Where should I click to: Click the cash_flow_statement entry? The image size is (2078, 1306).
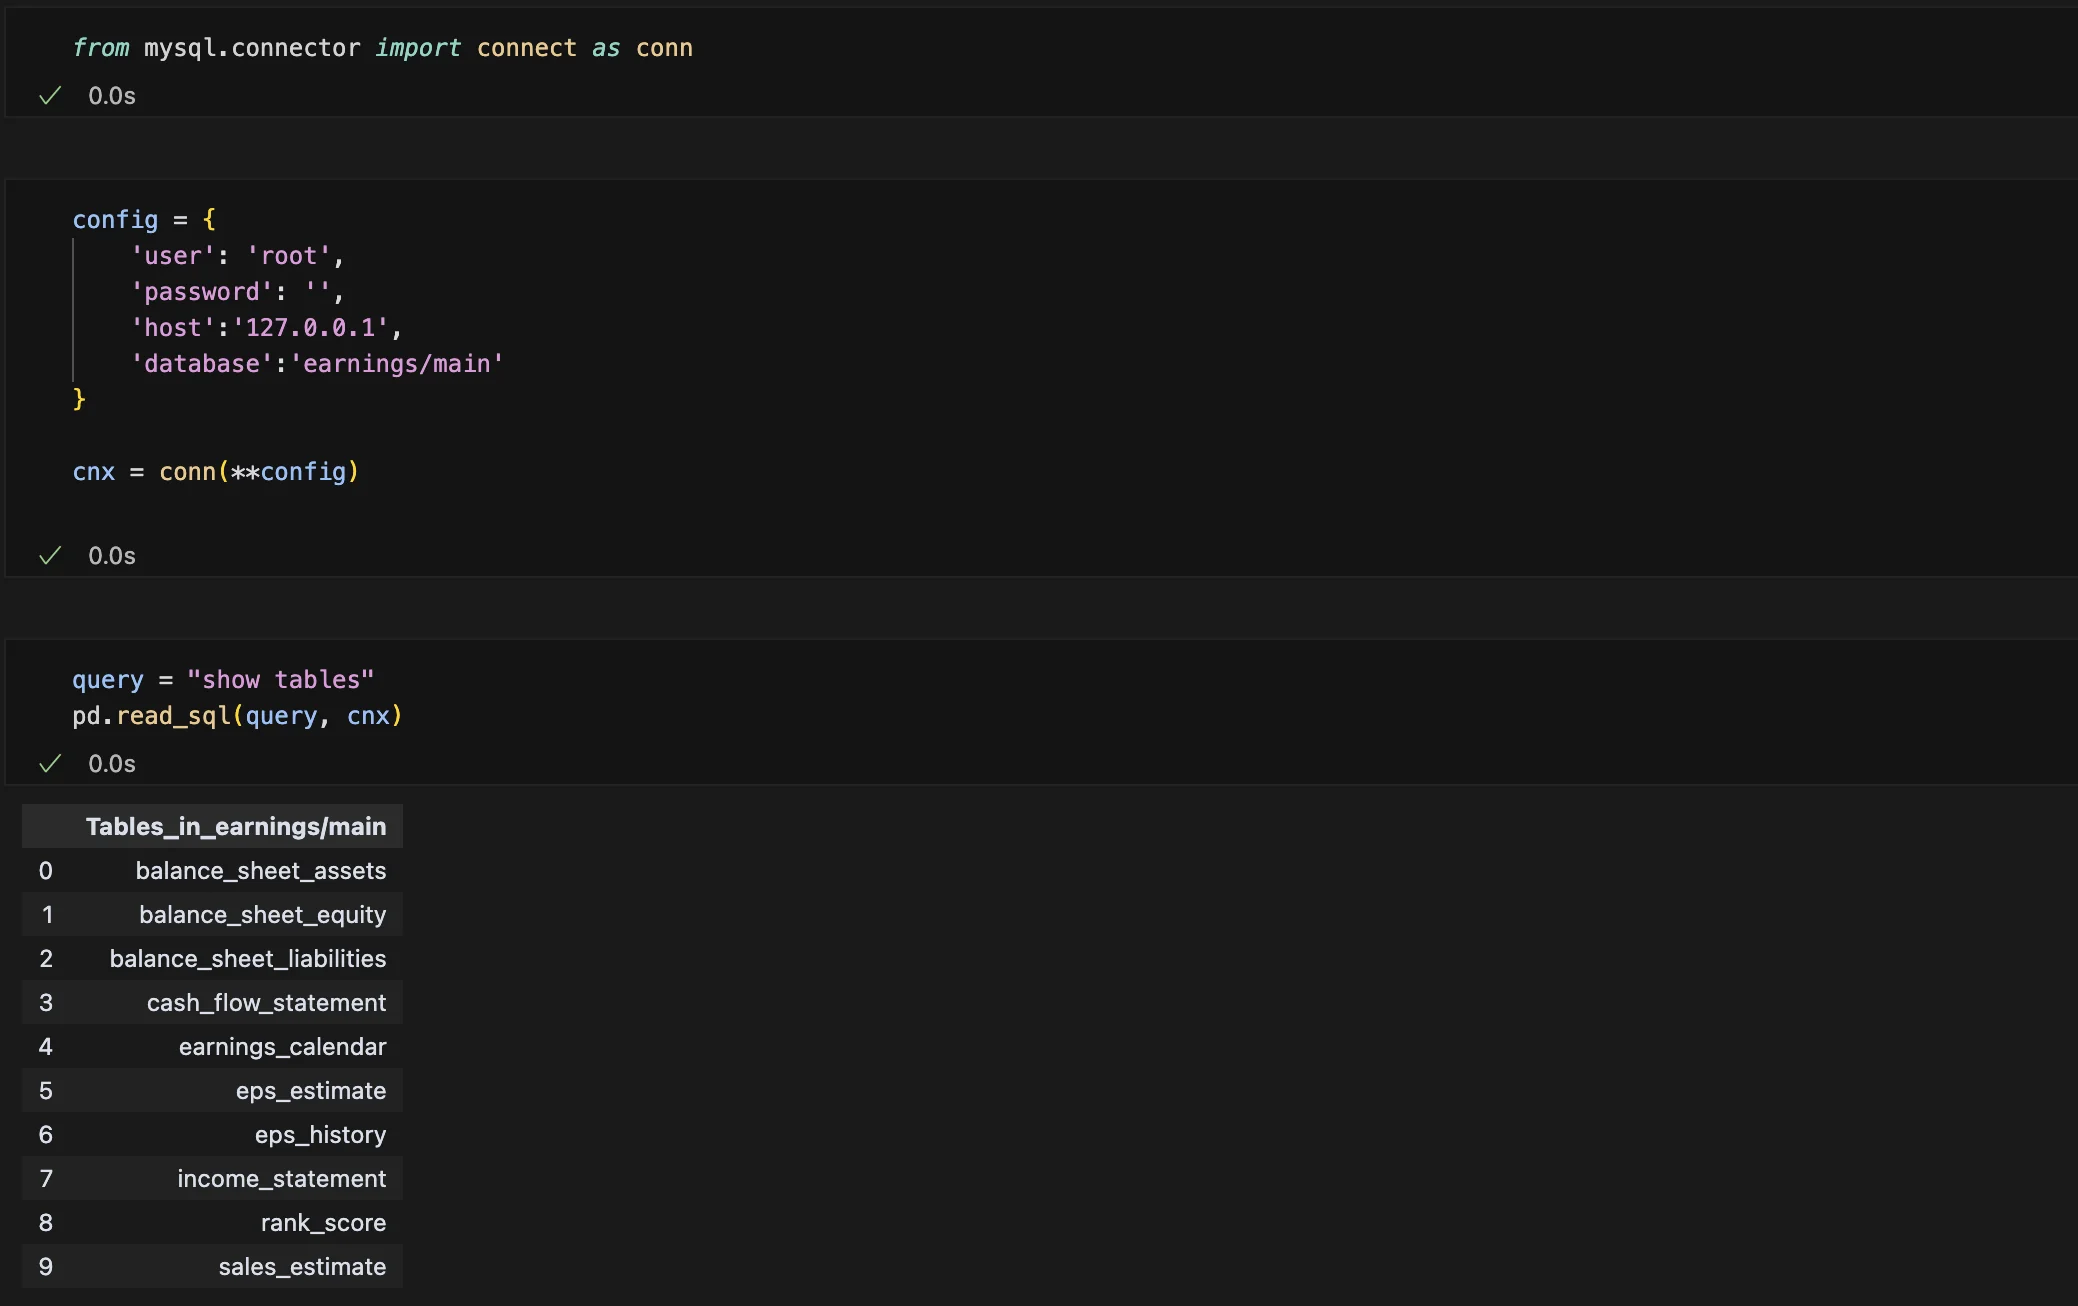[x=266, y=1003]
